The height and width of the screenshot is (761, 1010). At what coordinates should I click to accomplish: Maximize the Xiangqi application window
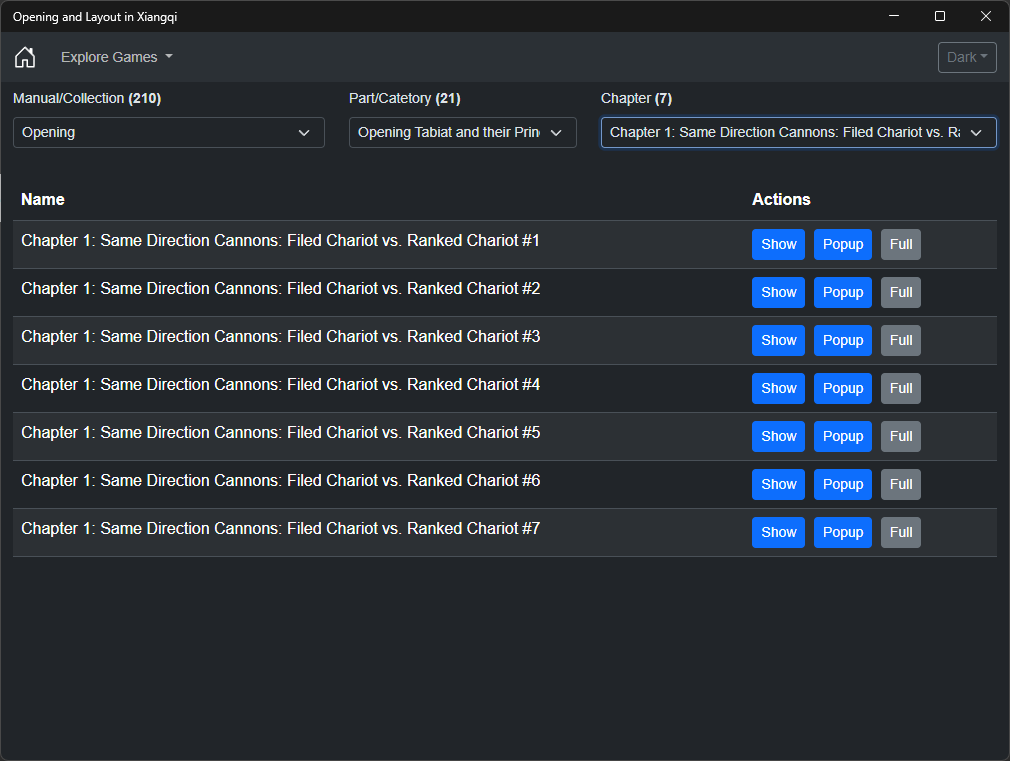[940, 16]
